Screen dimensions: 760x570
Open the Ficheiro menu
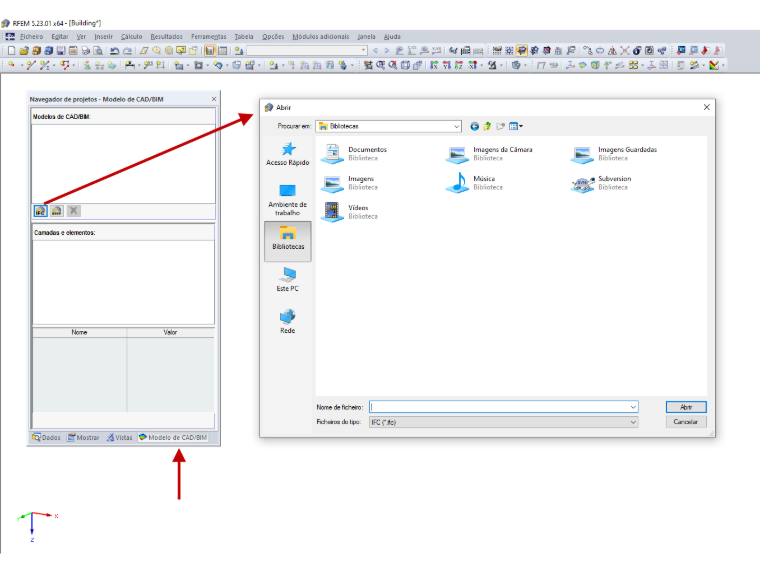click(x=32, y=36)
